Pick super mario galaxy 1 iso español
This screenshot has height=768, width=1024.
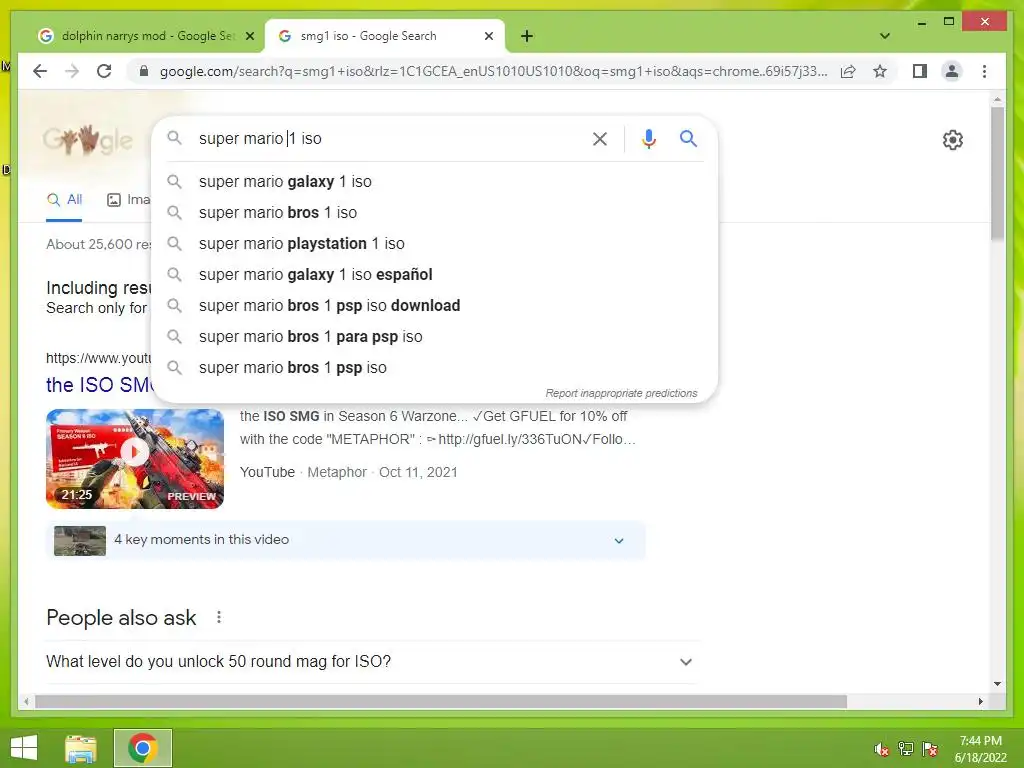pos(435,274)
